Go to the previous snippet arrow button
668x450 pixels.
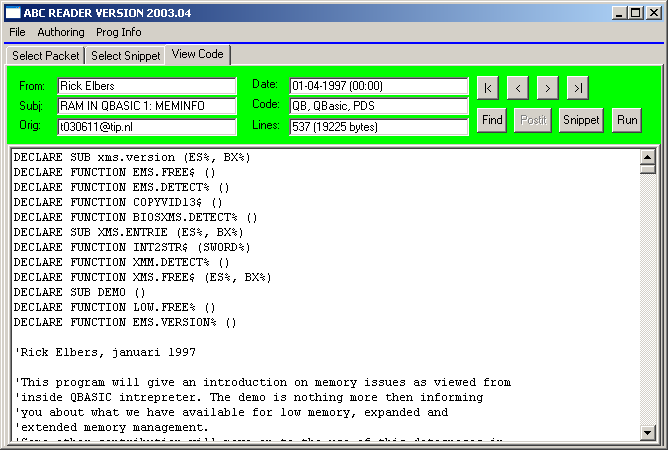click(517, 88)
